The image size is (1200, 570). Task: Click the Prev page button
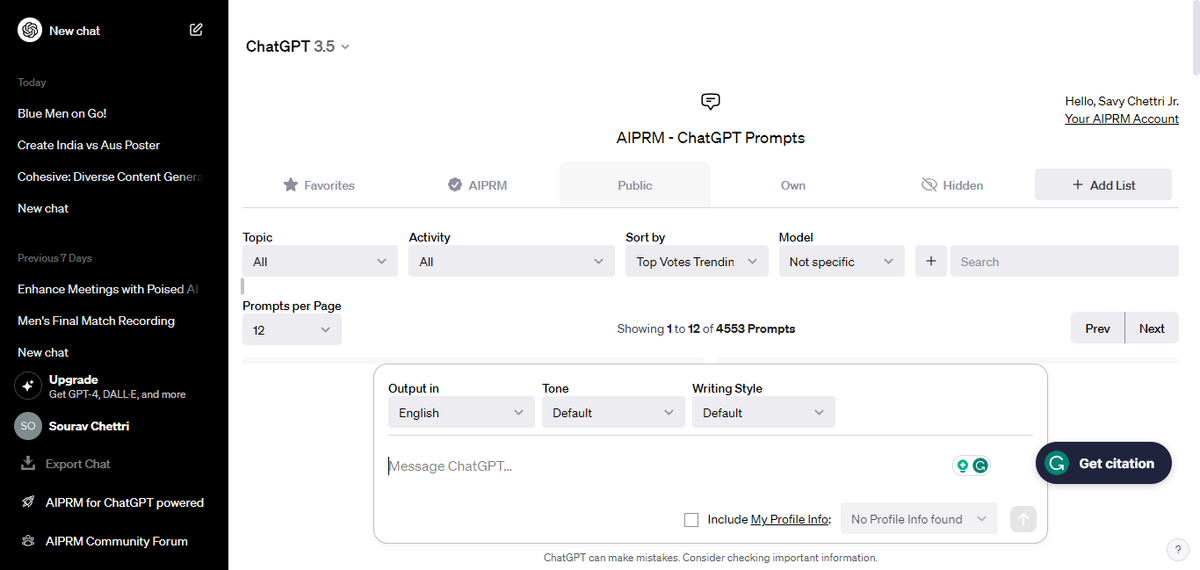click(x=1097, y=328)
